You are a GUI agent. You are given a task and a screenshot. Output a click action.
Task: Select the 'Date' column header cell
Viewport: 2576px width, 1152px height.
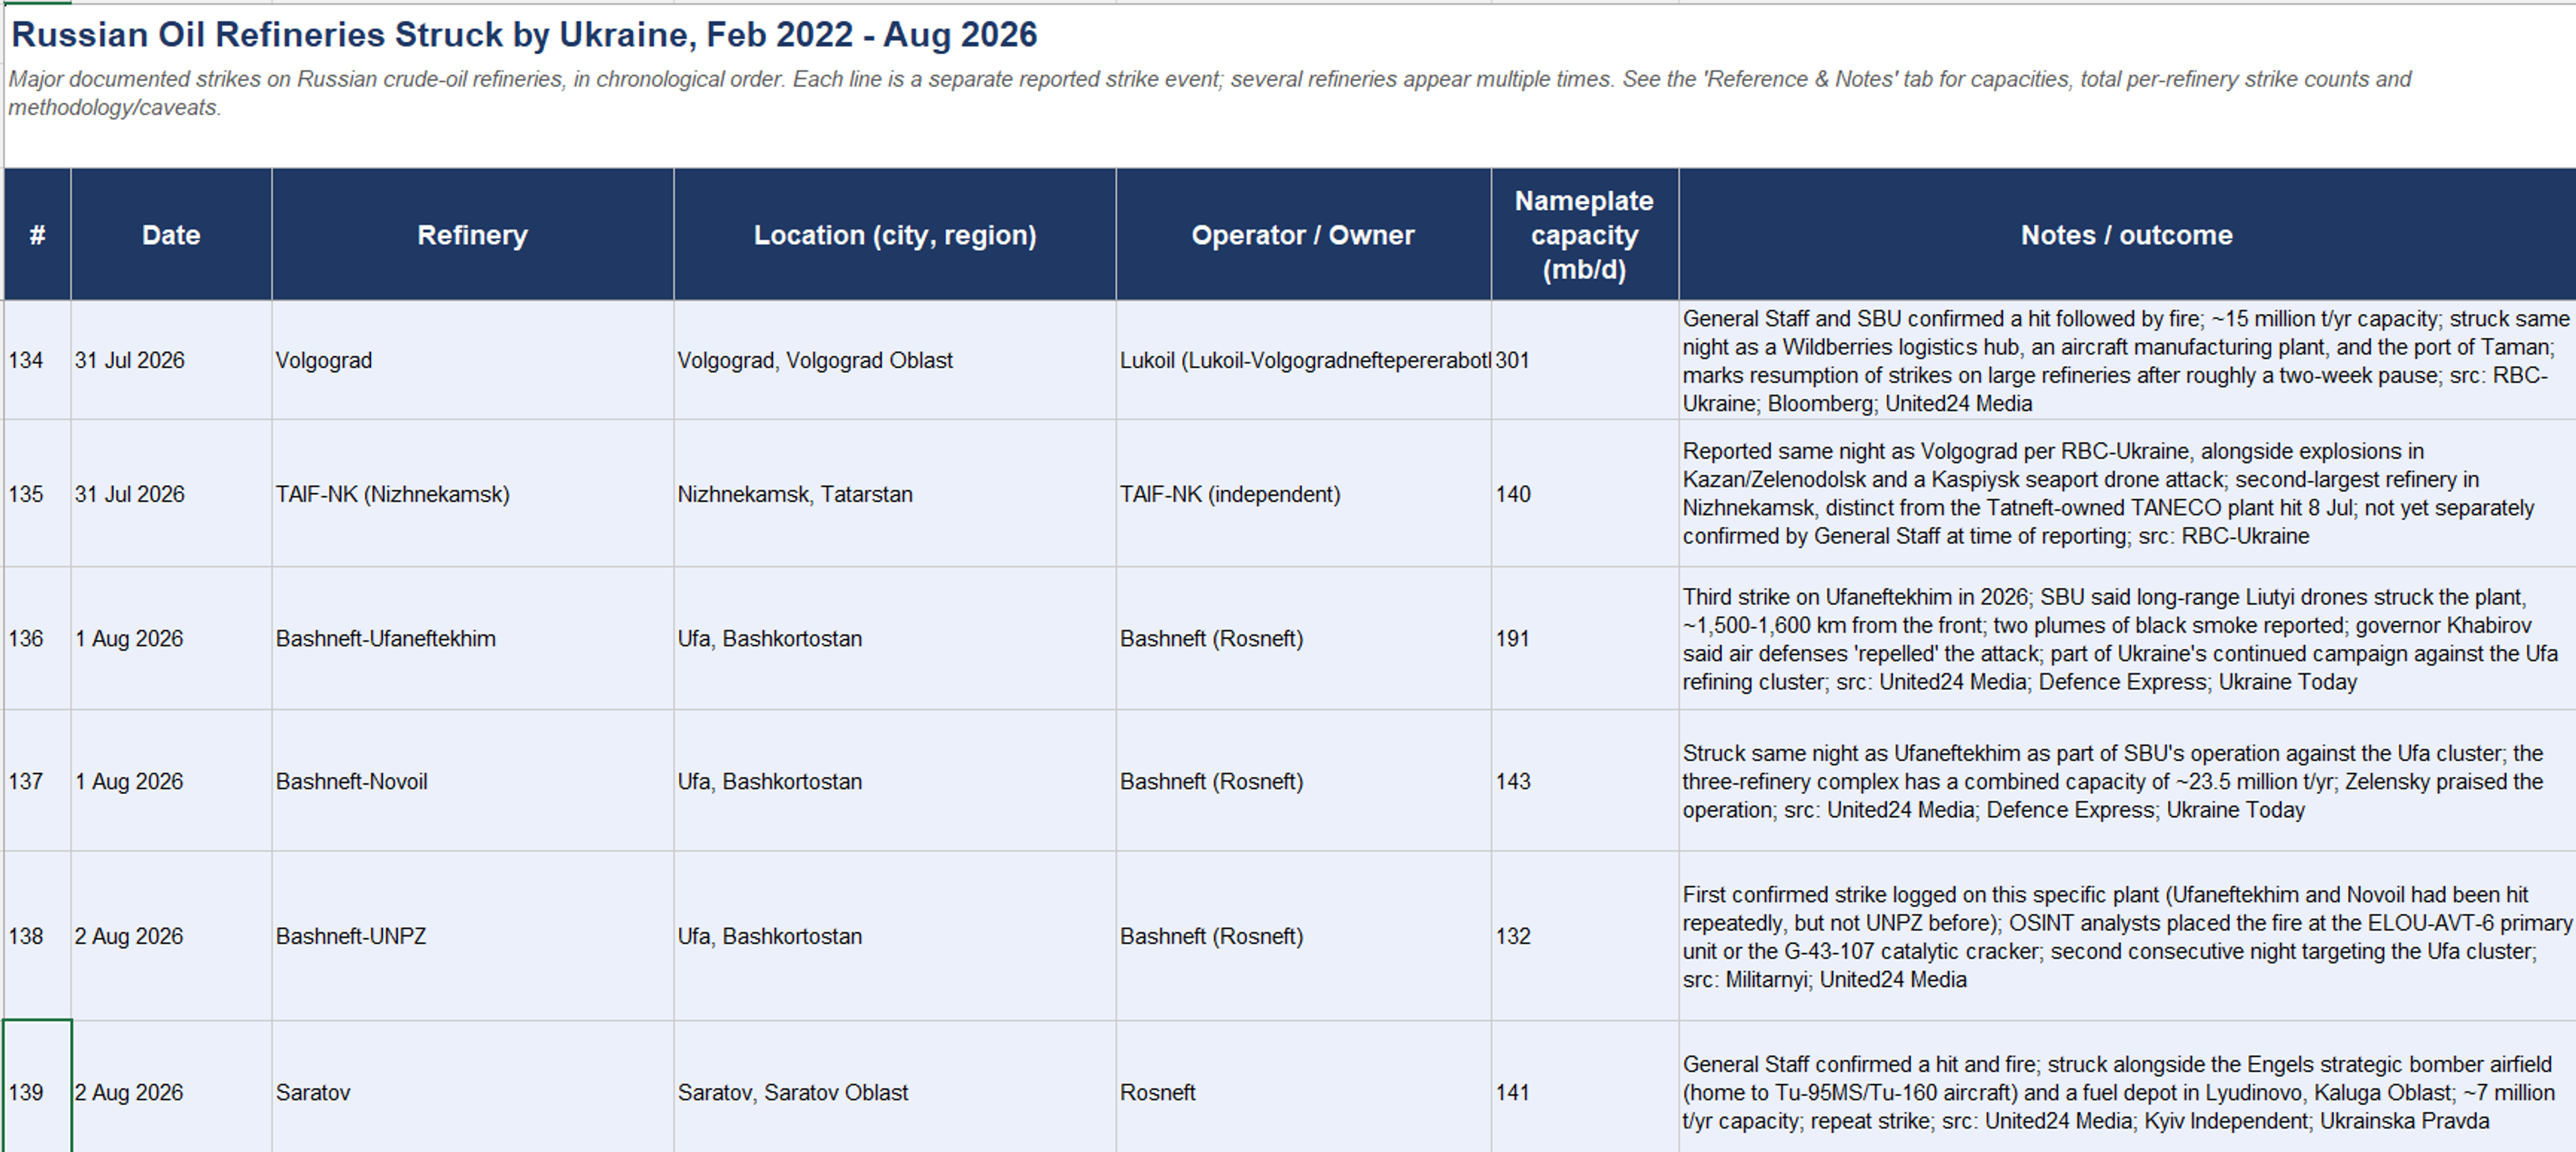coord(171,235)
